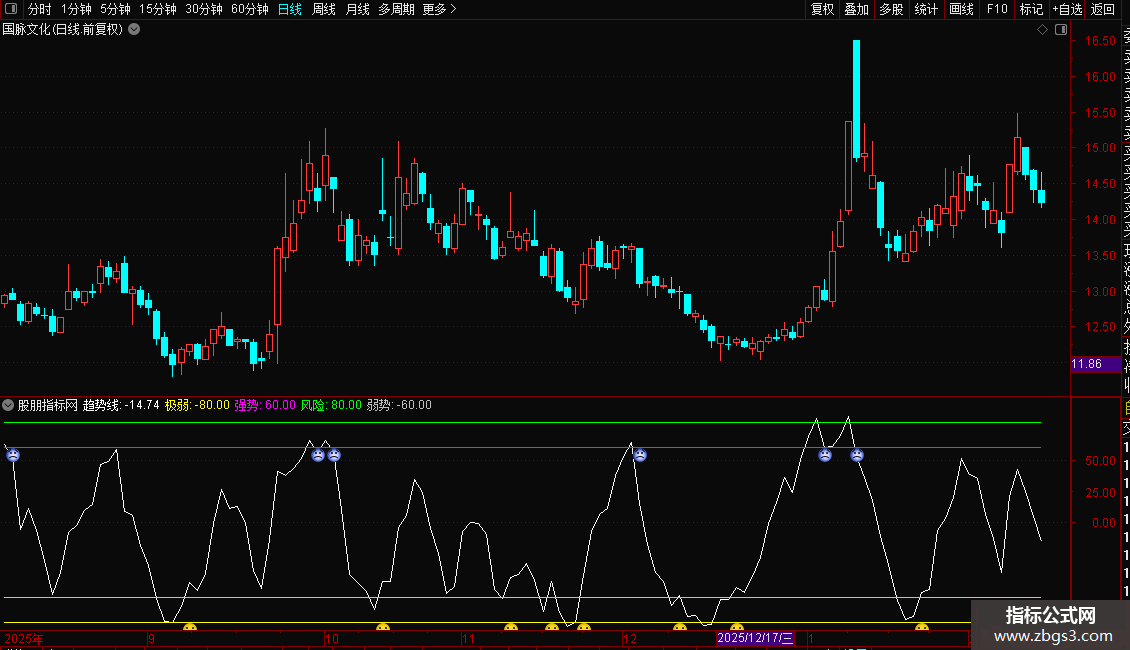
Task: Click the blue sad-face above December
Action: [x=640, y=455]
